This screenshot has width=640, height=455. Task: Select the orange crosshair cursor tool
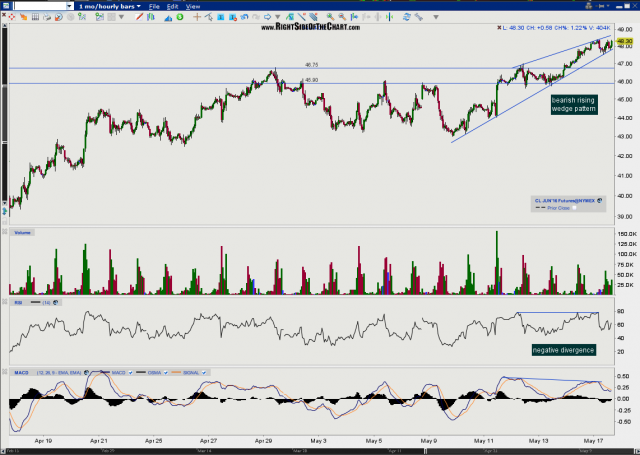click(x=197, y=17)
